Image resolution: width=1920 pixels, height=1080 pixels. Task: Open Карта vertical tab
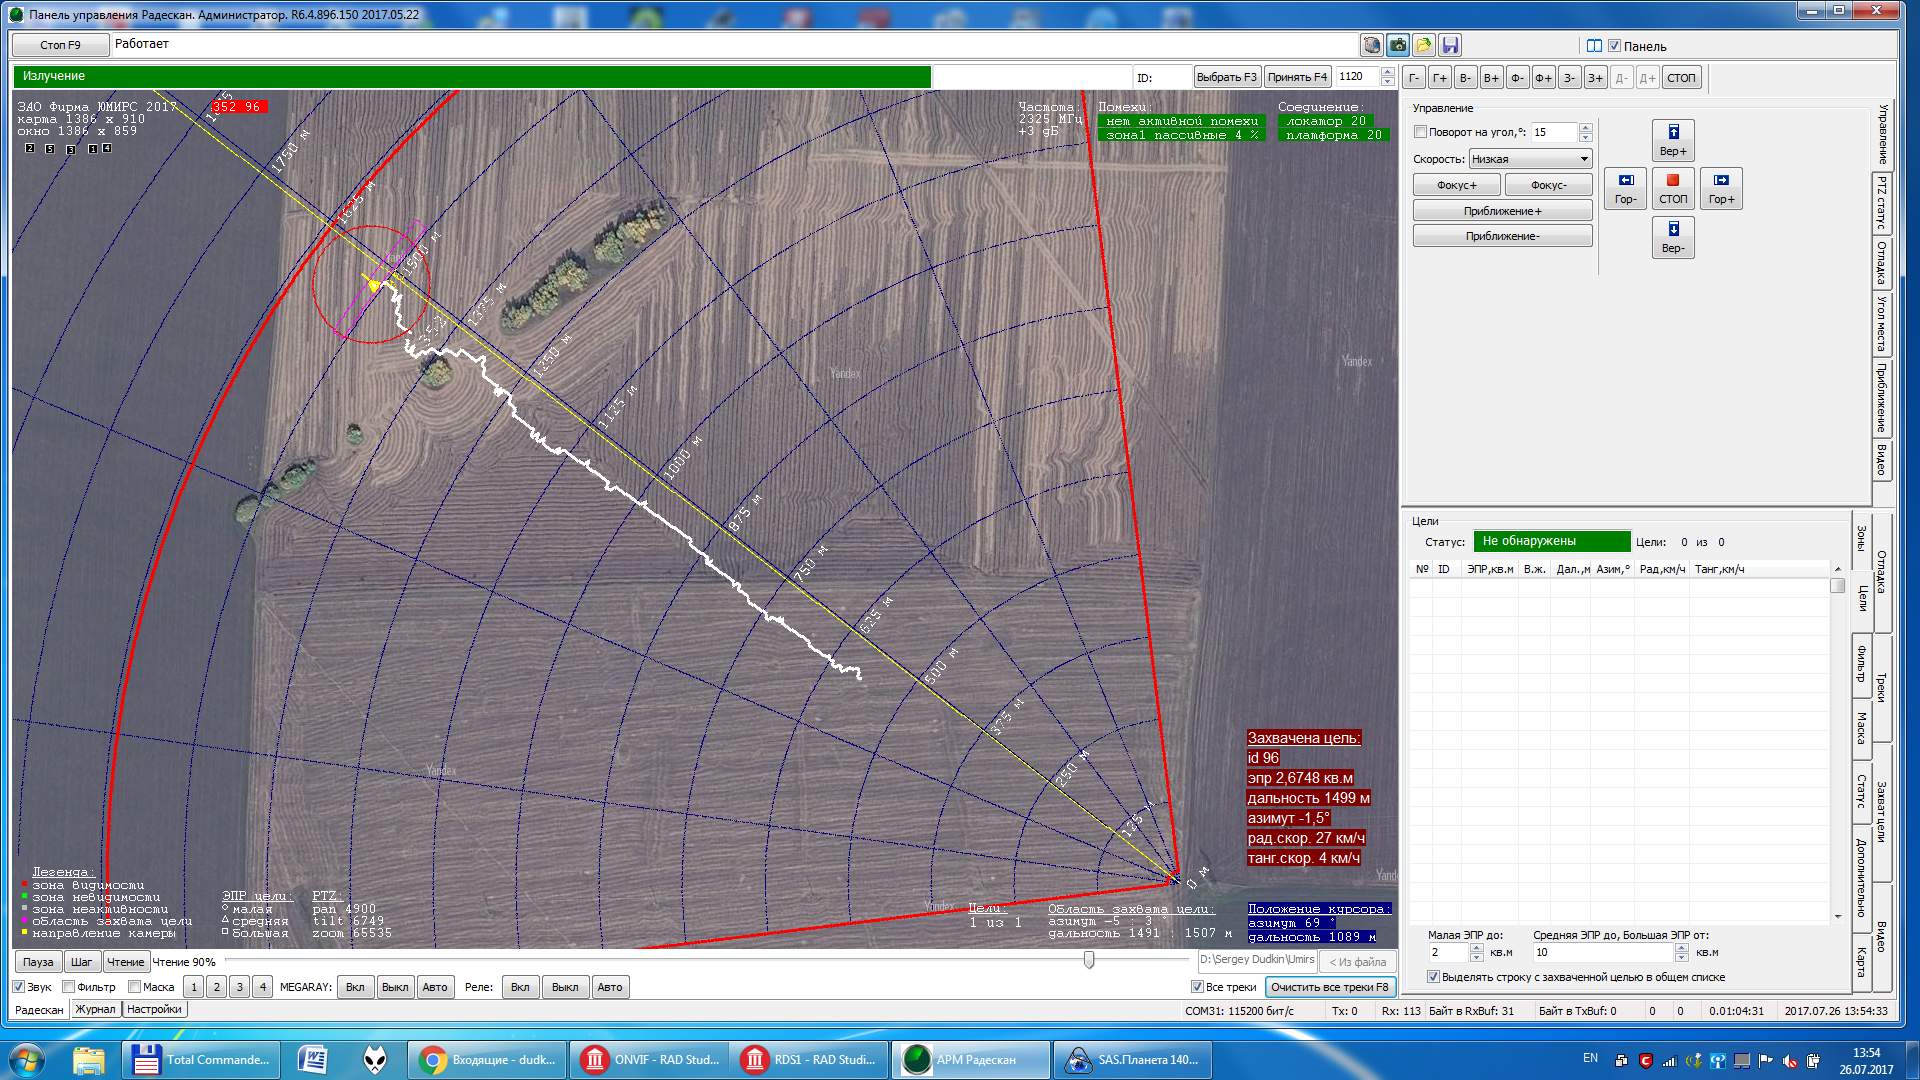pyautogui.click(x=1861, y=963)
